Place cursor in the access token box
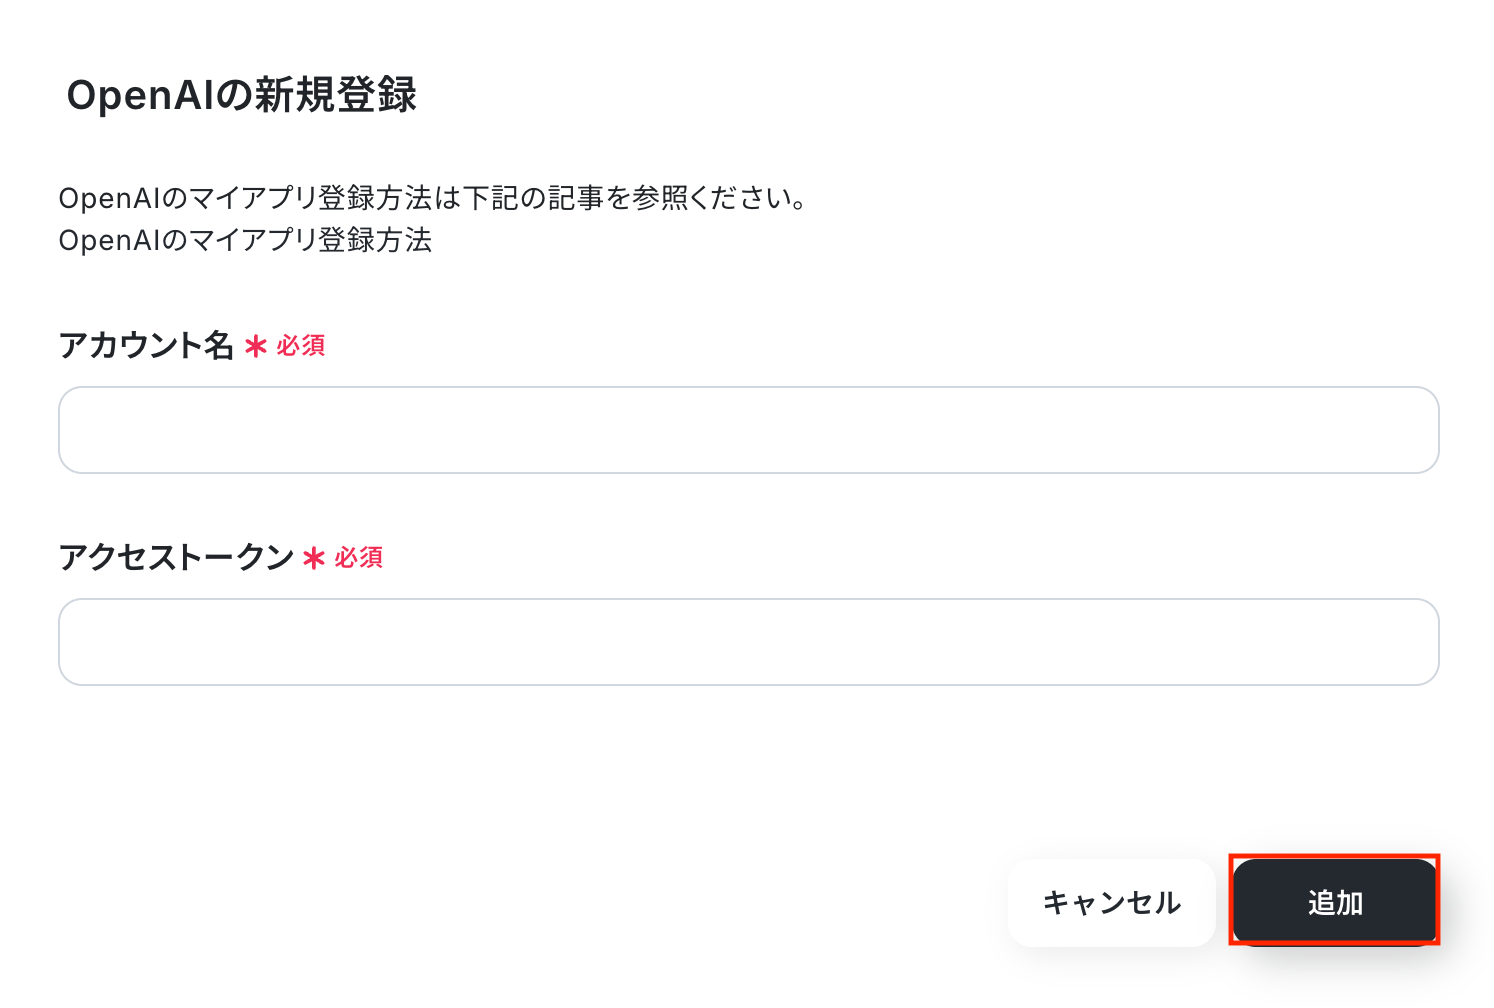 pos(748,642)
